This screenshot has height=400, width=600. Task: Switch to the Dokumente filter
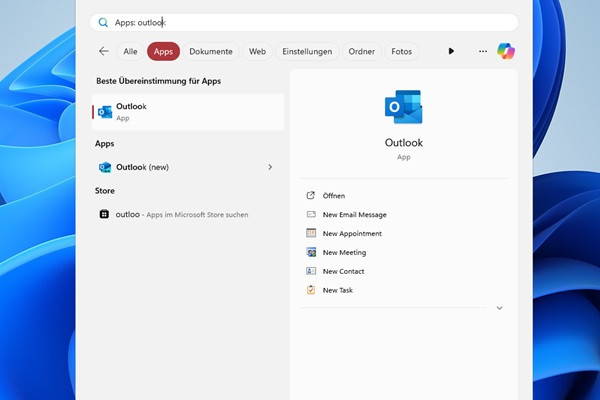pyautogui.click(x=211, y=51)
